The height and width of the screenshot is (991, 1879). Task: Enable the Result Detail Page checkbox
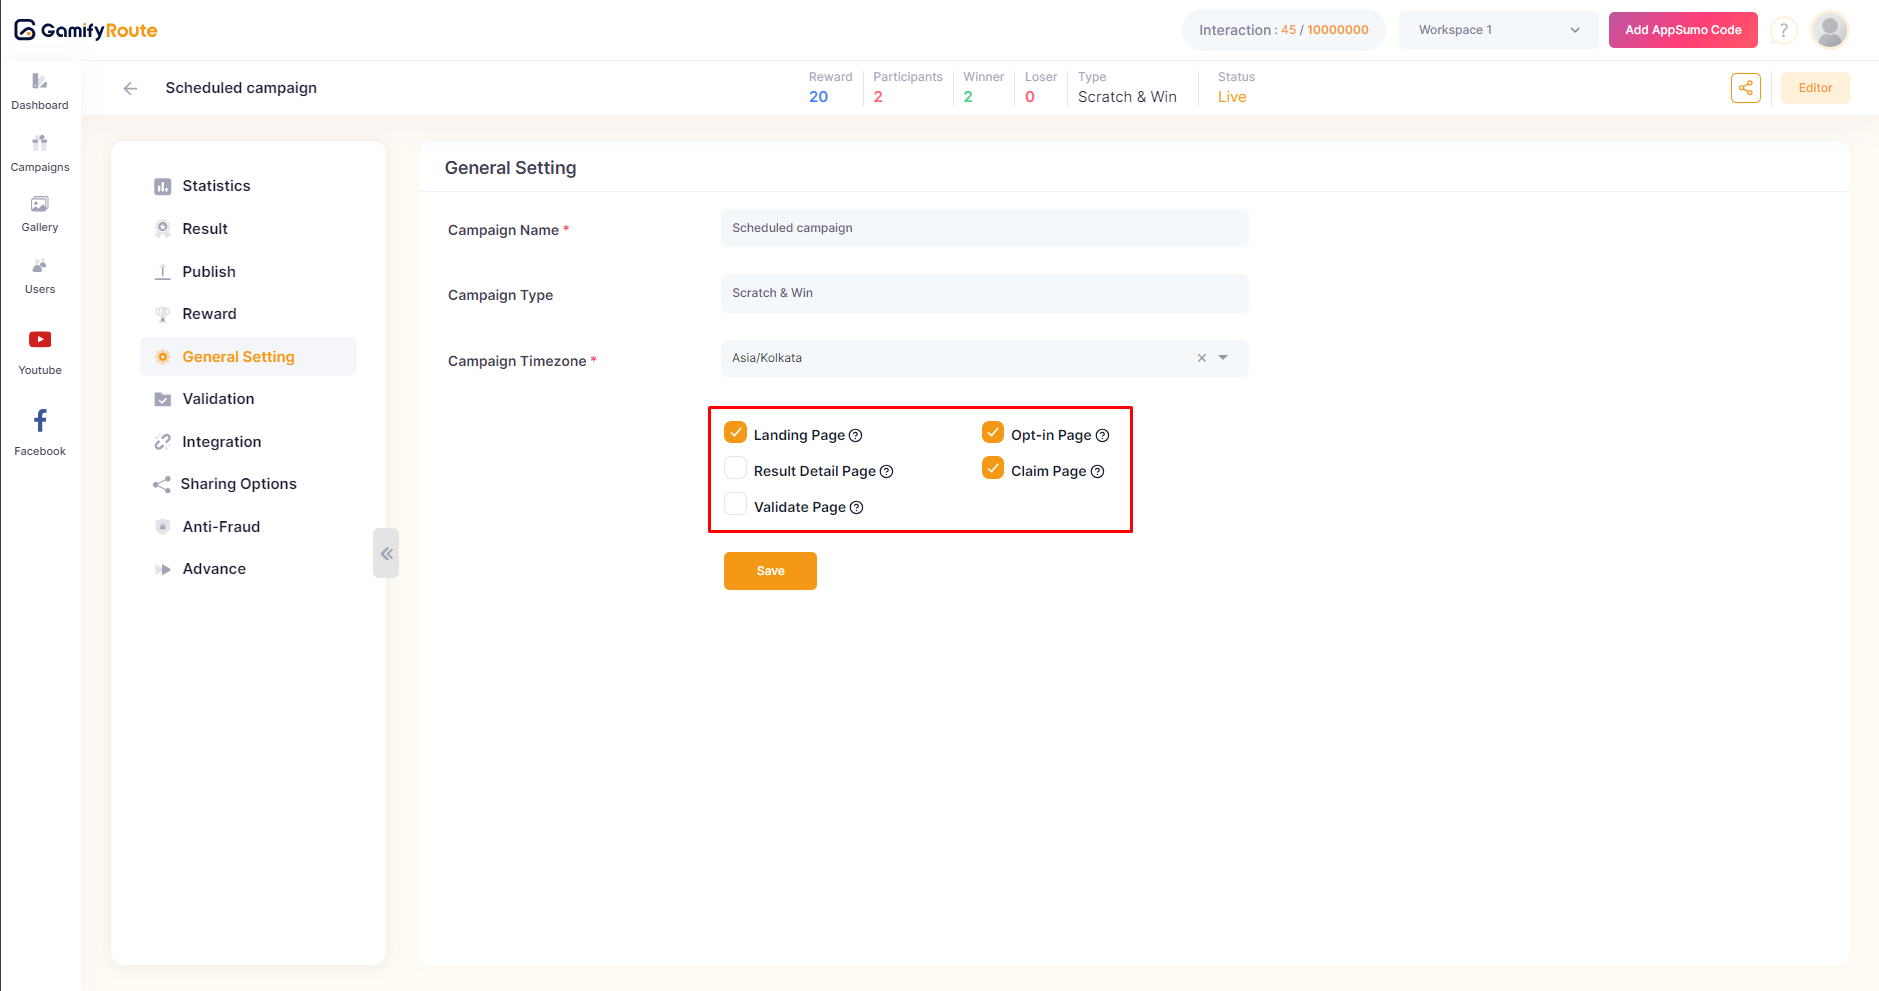click(736, 469)
